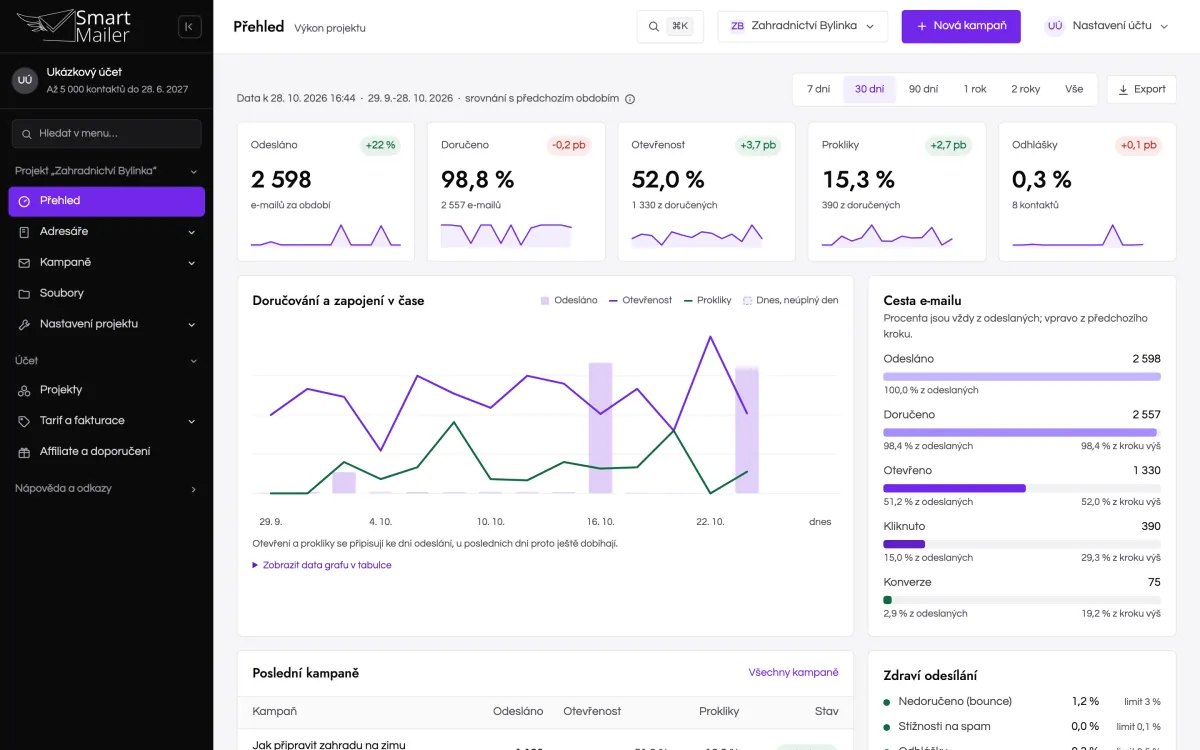1200x750 pixels.
Task: Toggle Prokliky series in chart legend
Action: tap(707, 300)
